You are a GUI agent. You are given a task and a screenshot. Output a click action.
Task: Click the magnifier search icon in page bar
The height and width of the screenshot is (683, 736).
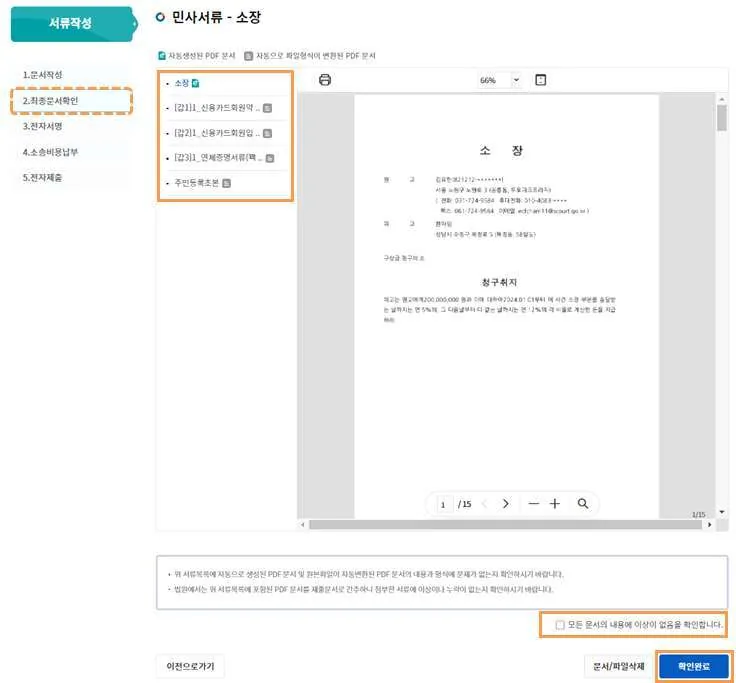[583, 504]
